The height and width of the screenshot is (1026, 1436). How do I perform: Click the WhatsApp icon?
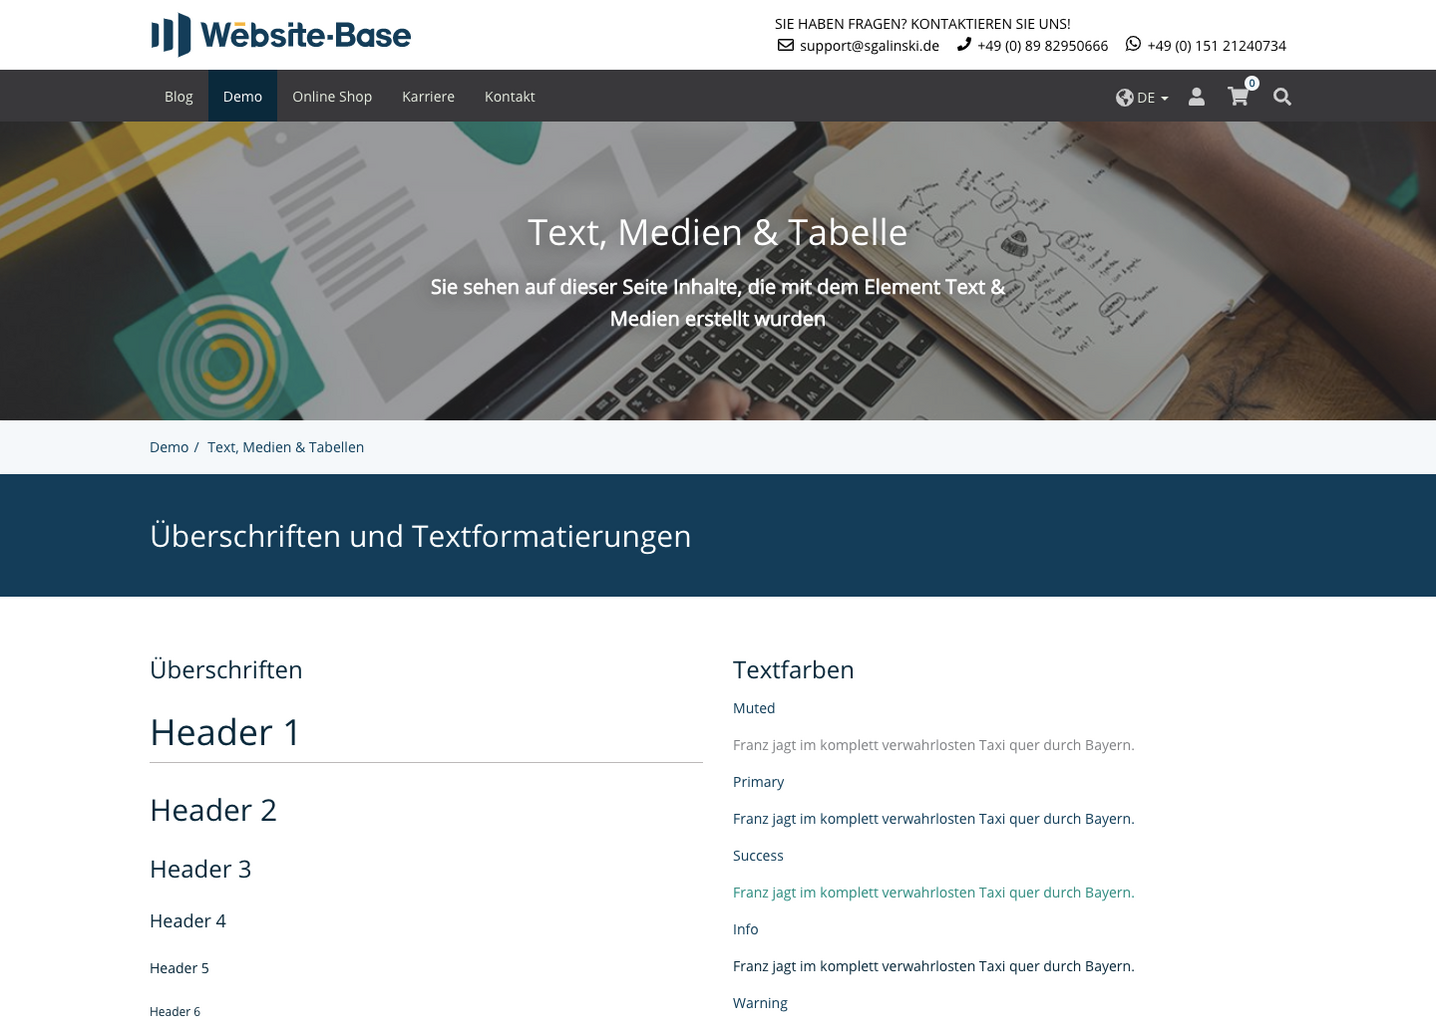coord(1132,43)
